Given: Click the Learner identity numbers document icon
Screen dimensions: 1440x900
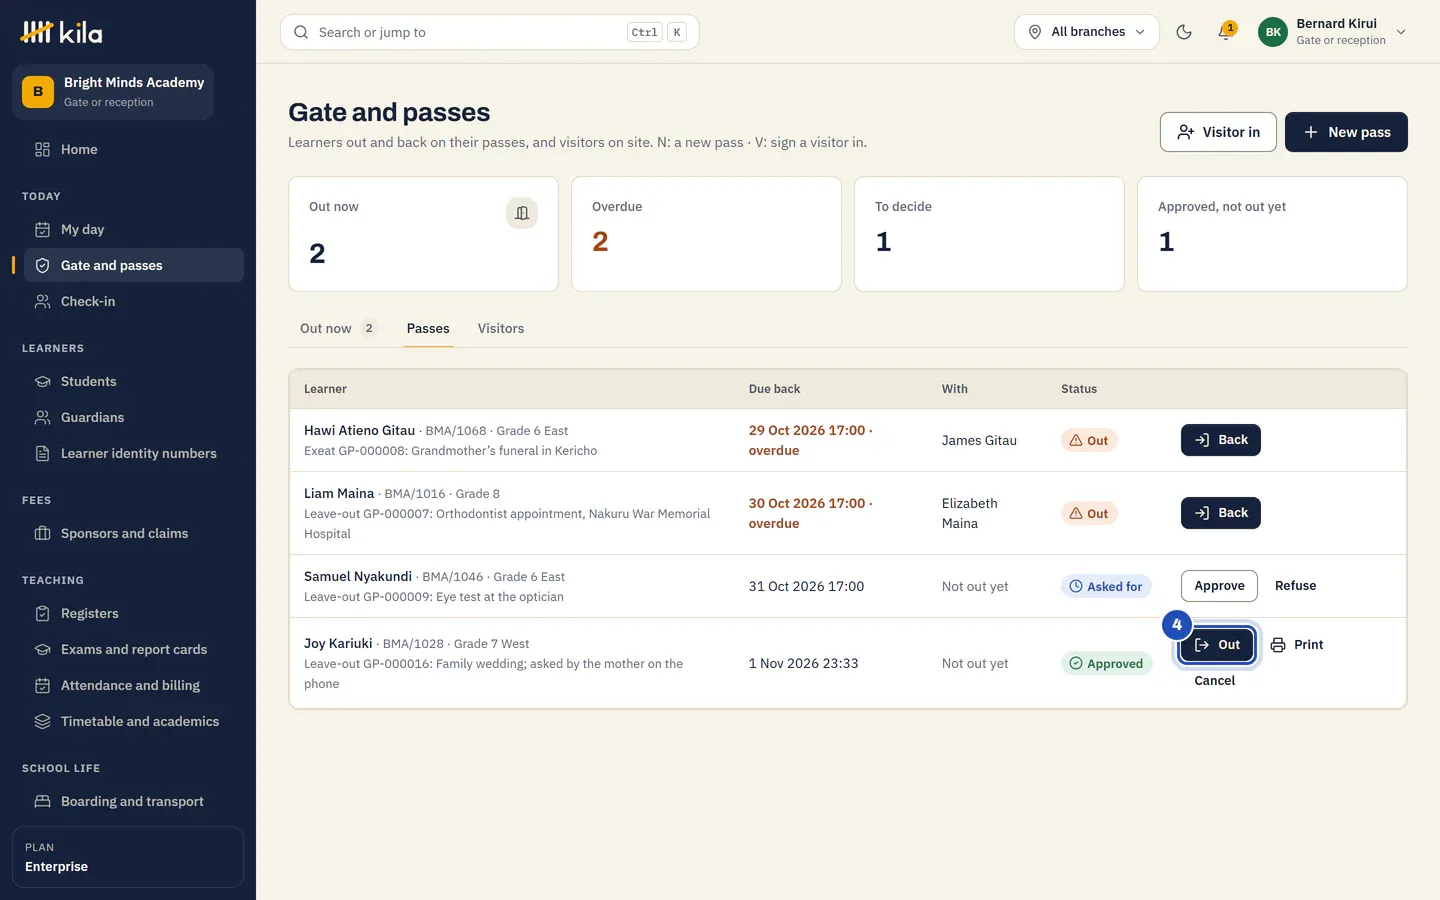Looking at the screenshot, I should point(42,453).
